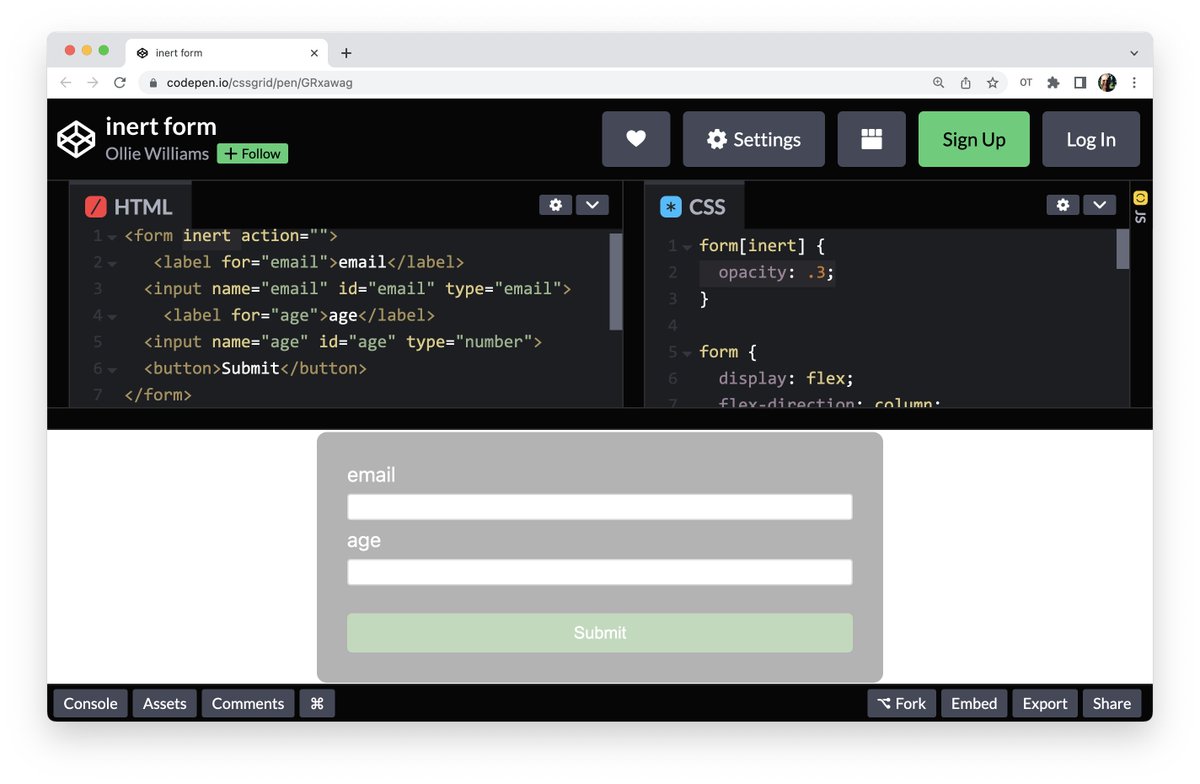Bookmark this page with star icon
1200x784 pixels.
pyautogui.click(x=992, y=83)
